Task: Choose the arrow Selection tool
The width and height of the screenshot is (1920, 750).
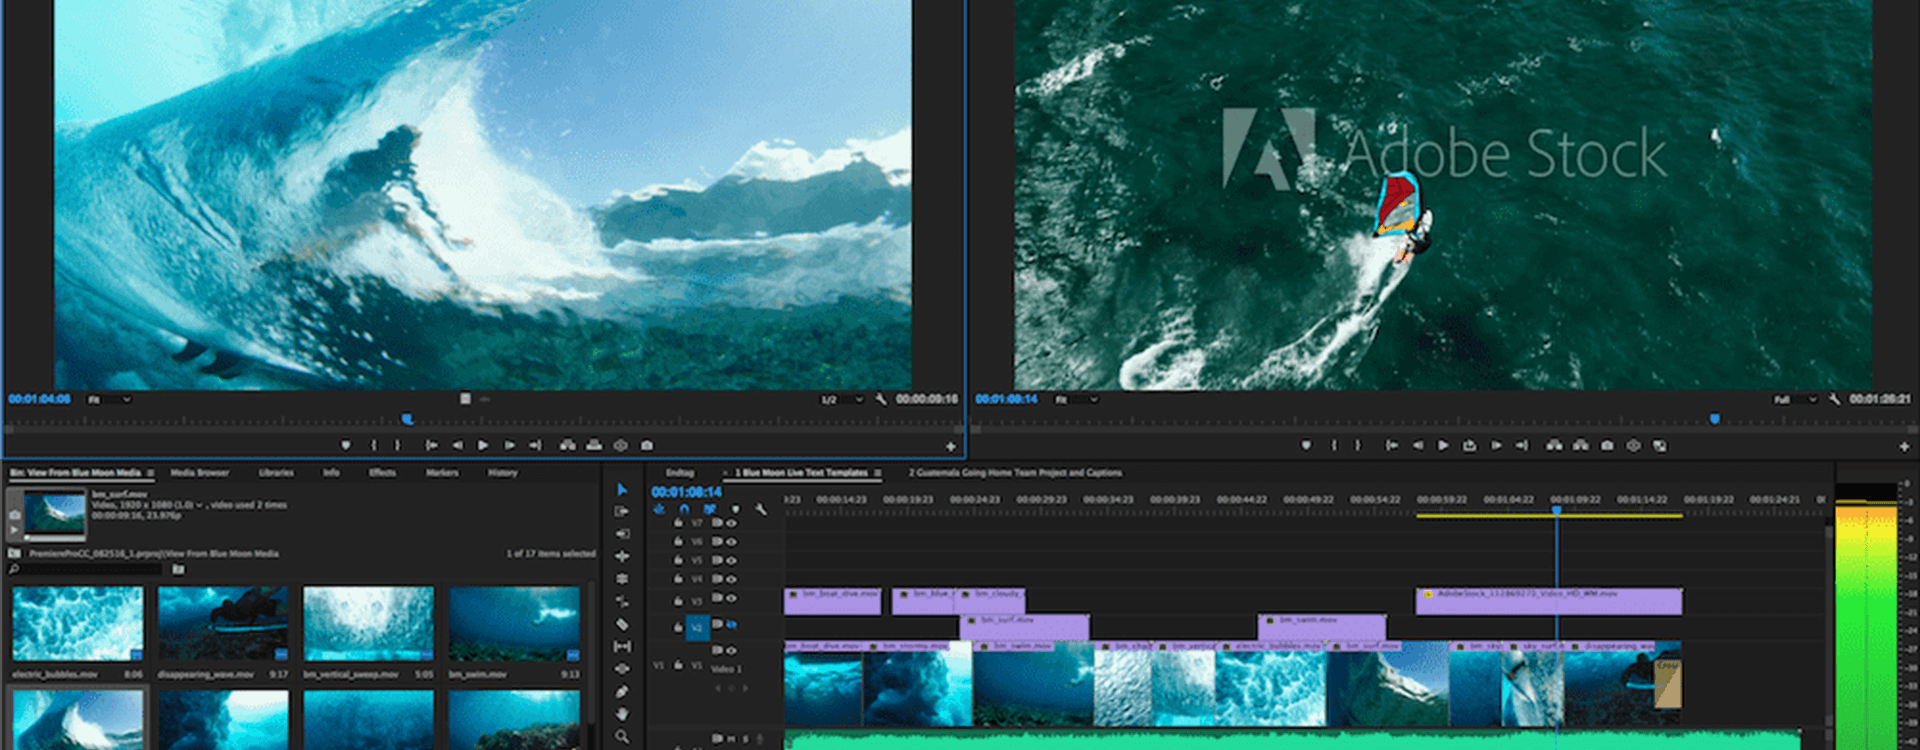Action: [x=622, y=489]
